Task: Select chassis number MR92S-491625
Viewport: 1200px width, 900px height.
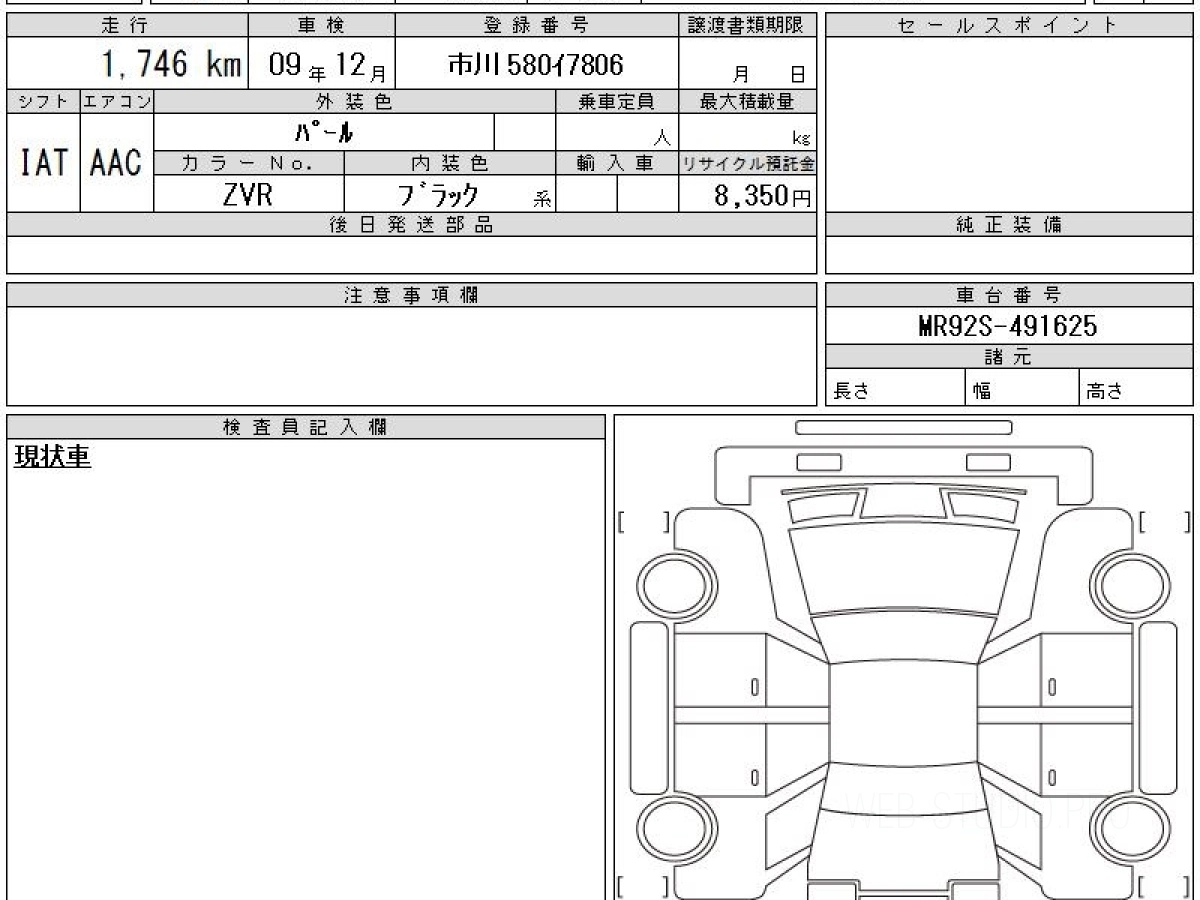Action: 1007,326
